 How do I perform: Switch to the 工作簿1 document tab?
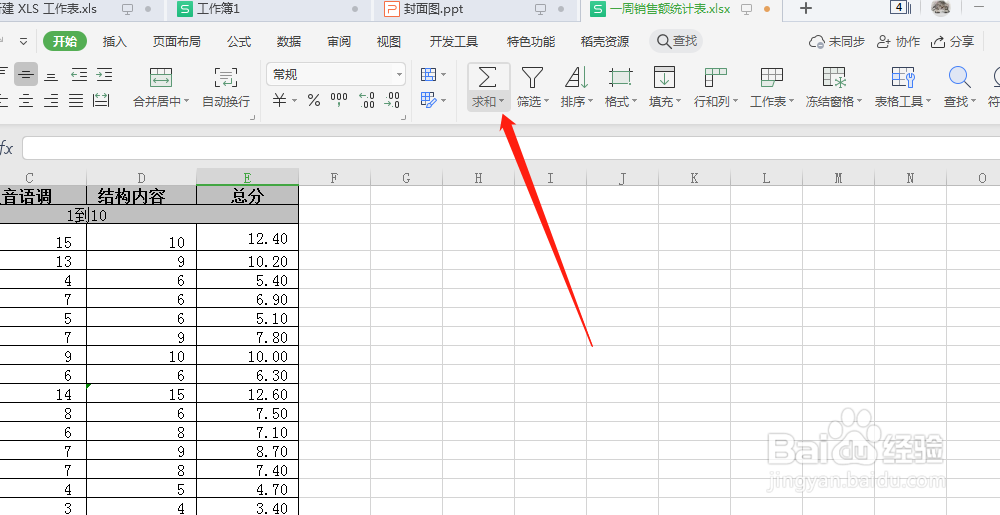[x=268, y=9]
